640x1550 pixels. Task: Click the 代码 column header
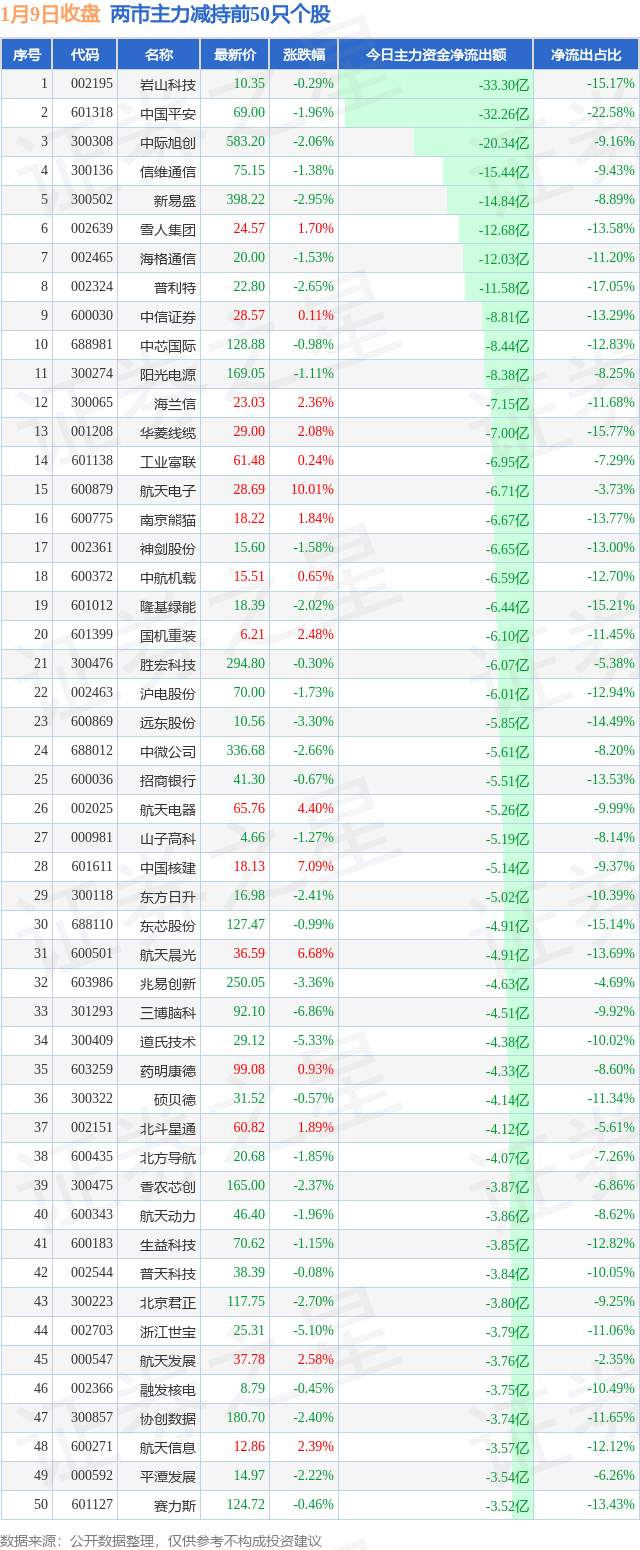tap(86, 55)
